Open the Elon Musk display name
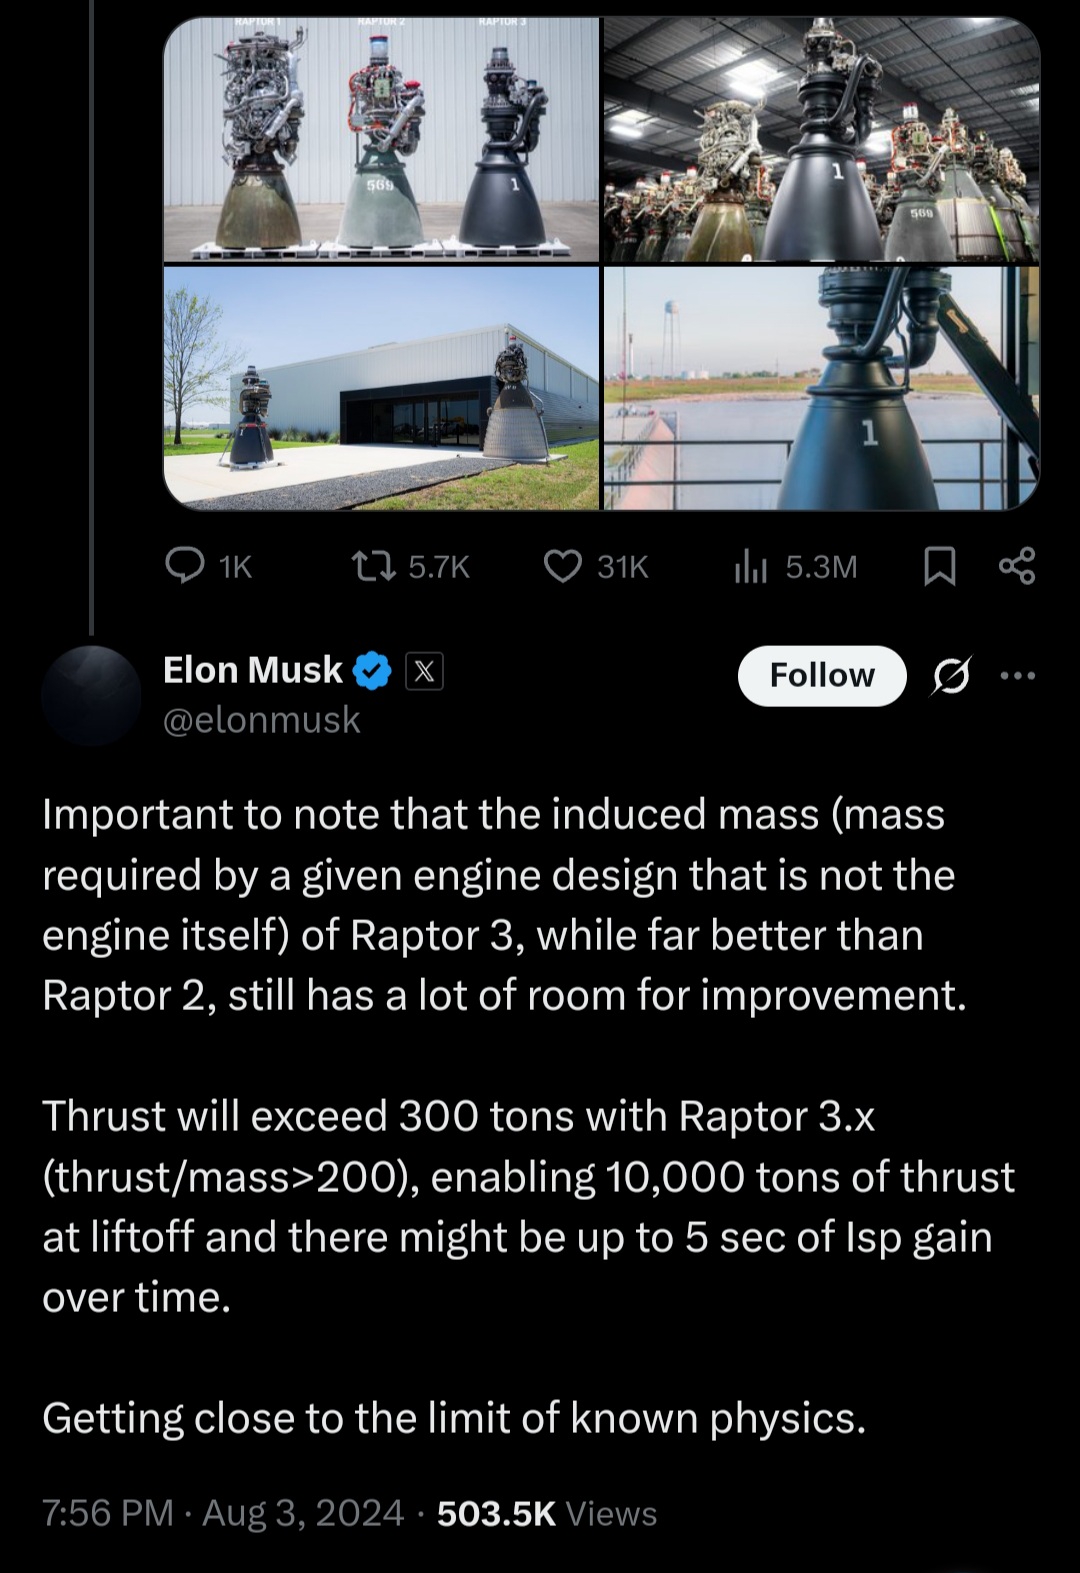The image size is (1080, 1573). pyautogui.click(x=253, y=670)
